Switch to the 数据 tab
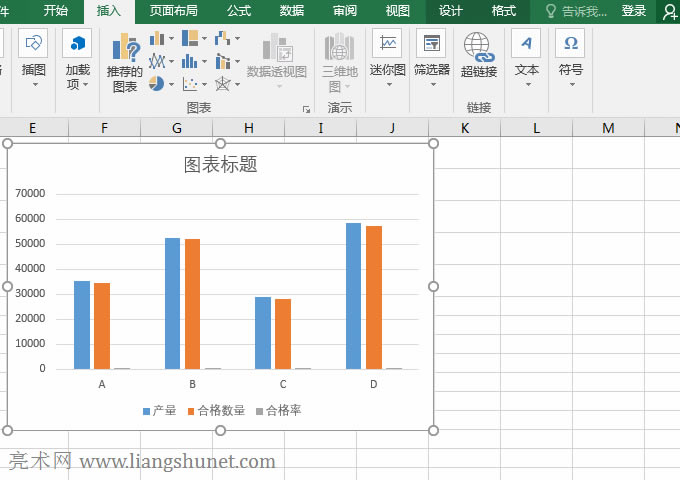Viewport: 680px width, 480px height. (x=291, y=10)
